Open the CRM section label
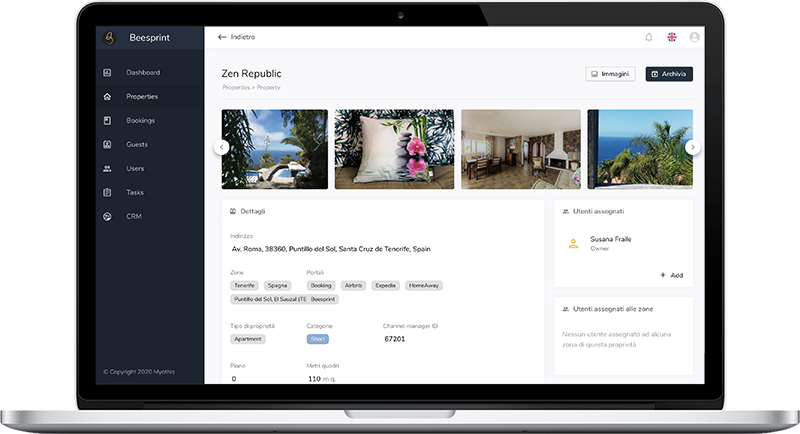The image size is (800, 434). click(134, 216)
